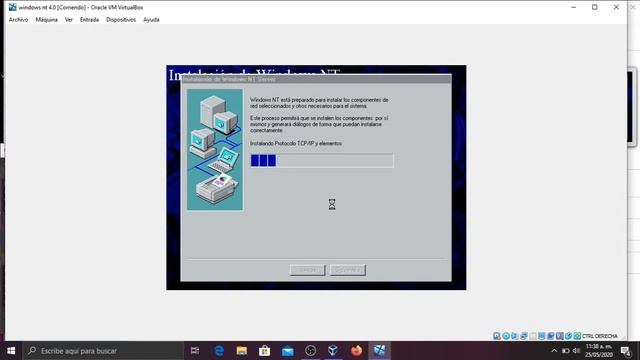Open the Windows notification center

(626, 351)
